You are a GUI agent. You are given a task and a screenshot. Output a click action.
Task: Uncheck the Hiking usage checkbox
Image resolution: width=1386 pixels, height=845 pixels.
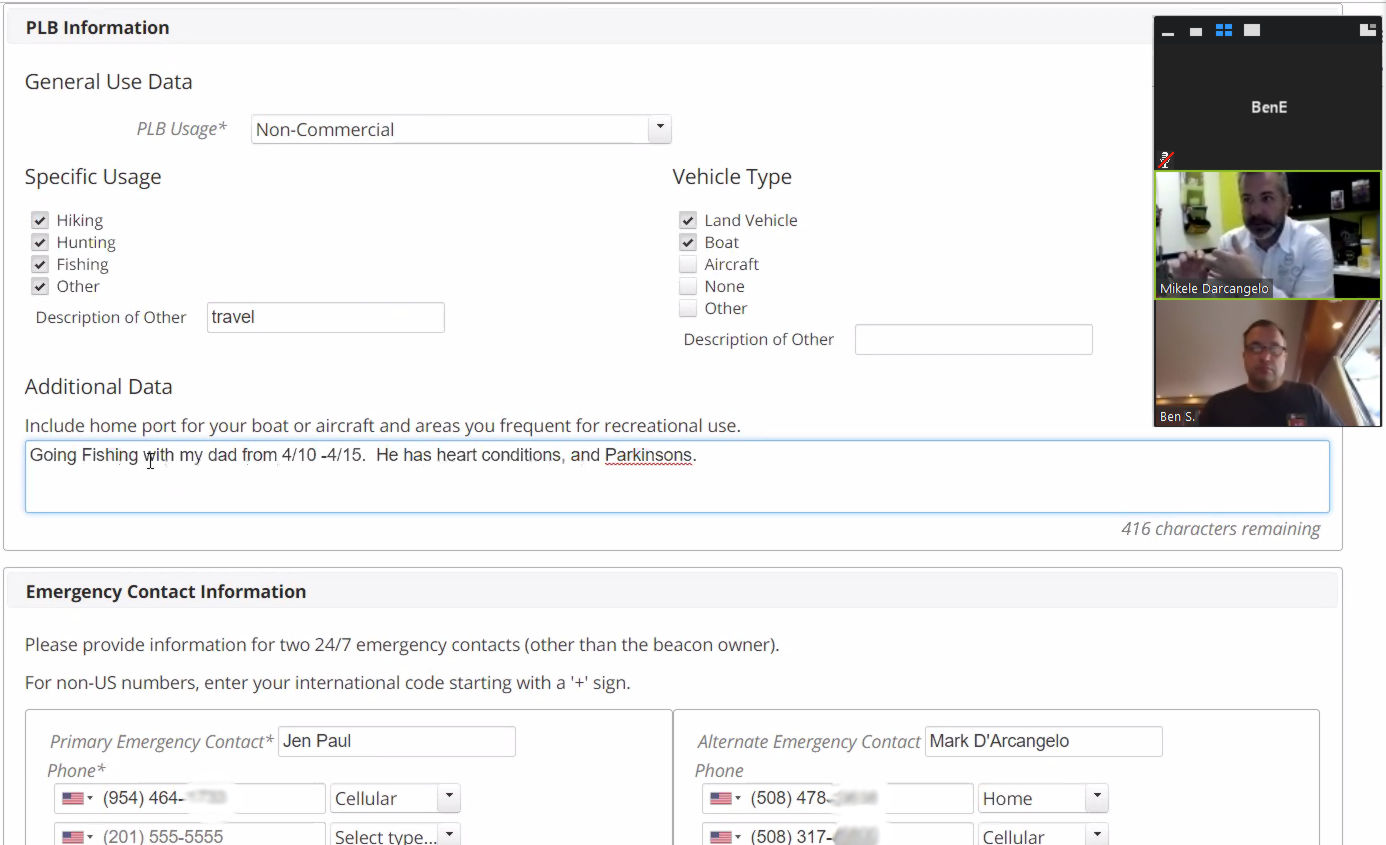pyautogui.click(x=40, y=220)
